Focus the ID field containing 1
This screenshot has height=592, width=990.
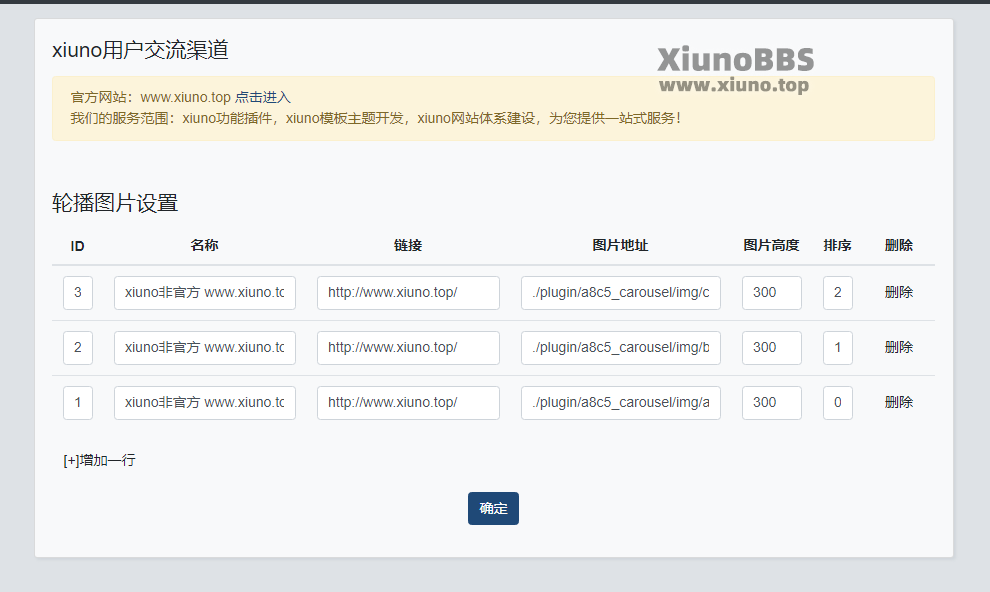78,403
